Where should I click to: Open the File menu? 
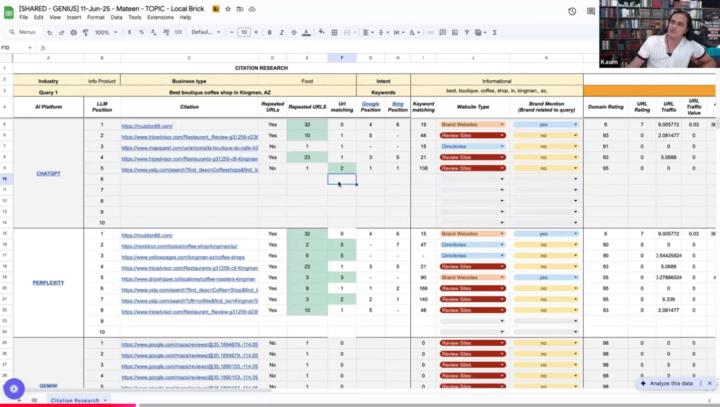[23, 17]
